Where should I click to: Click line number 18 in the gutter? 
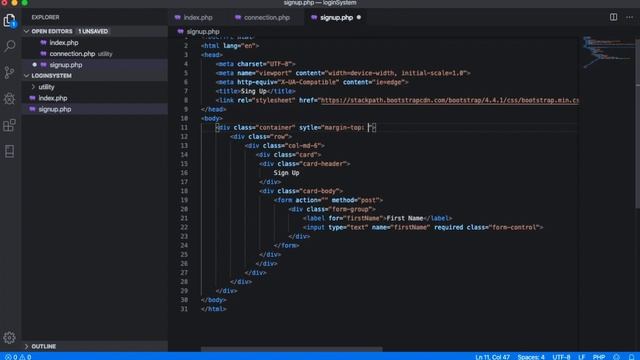pos(184,191)
